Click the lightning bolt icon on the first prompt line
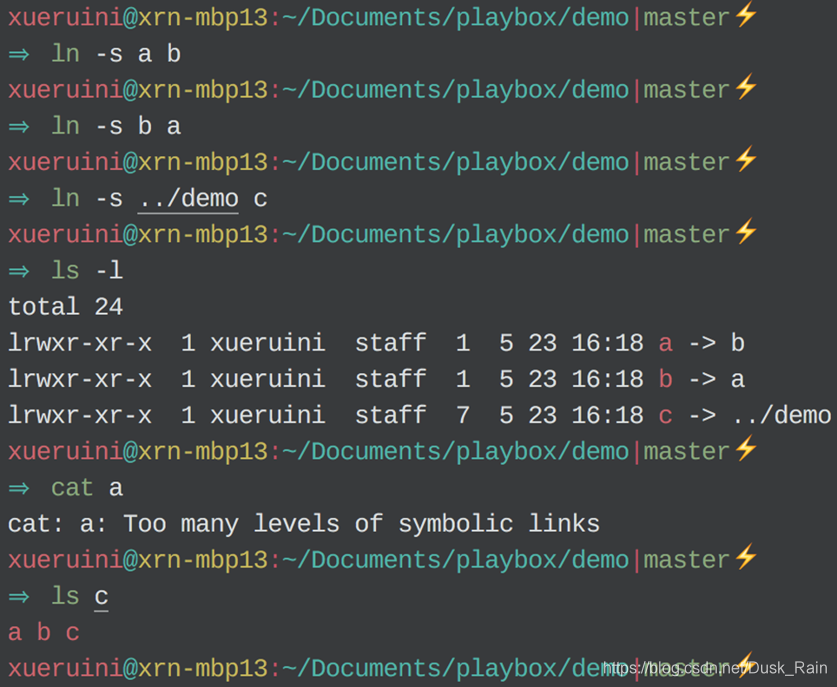 pyautogui.click(x=745, y=16)
